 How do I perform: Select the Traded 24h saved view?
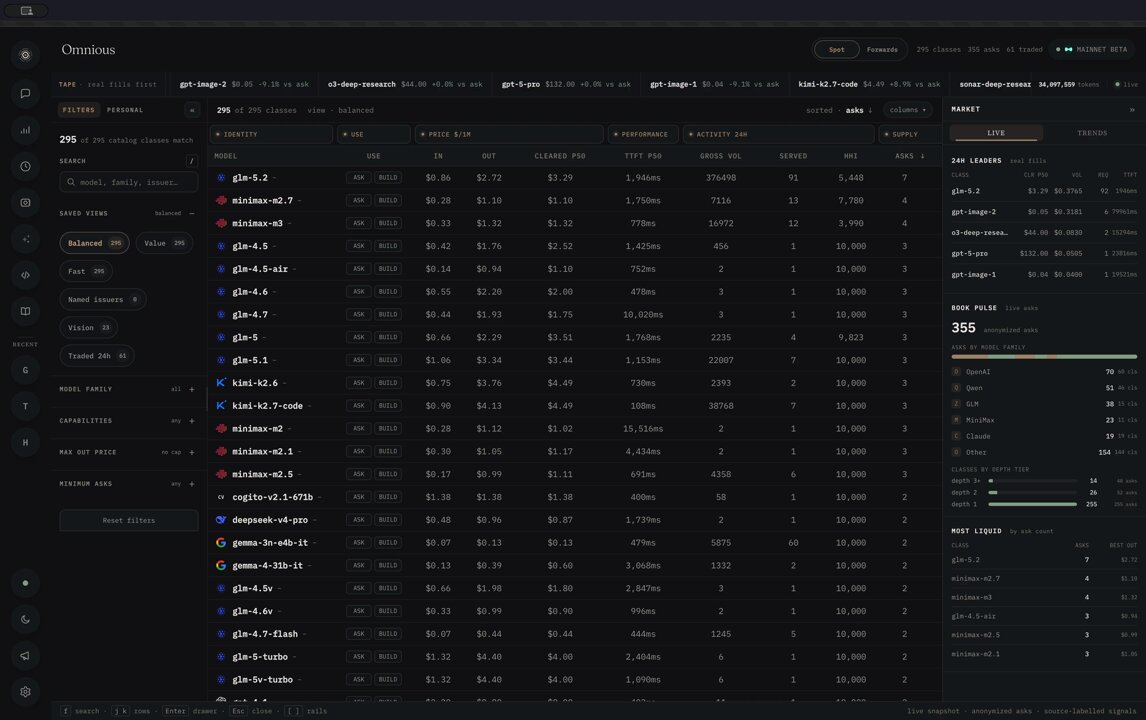[96, 356]
